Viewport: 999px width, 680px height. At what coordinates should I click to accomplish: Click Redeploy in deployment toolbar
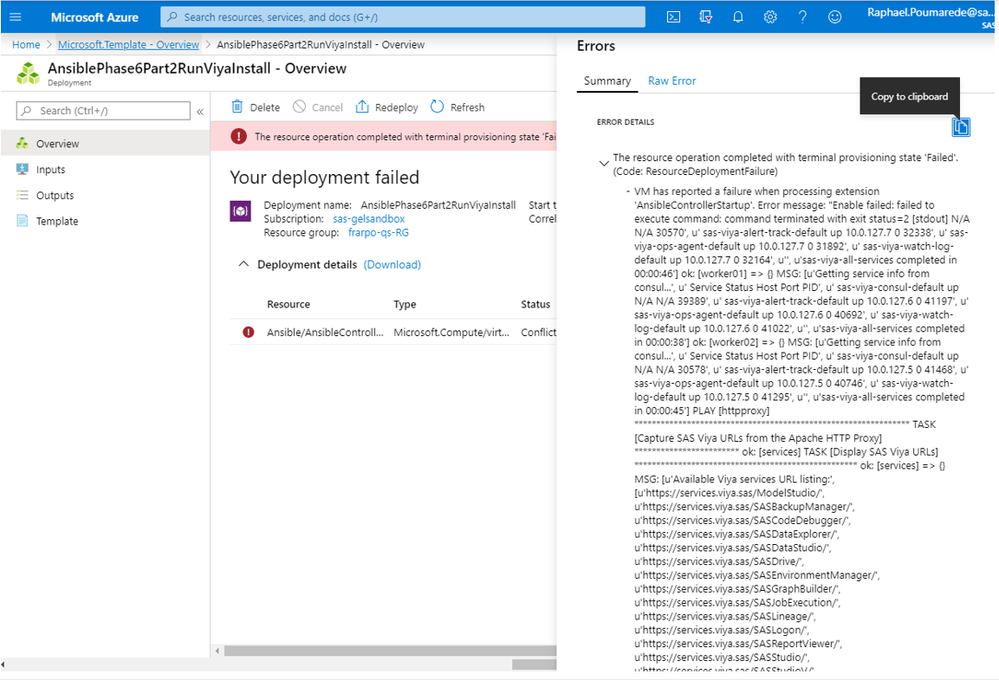point(387,107)
